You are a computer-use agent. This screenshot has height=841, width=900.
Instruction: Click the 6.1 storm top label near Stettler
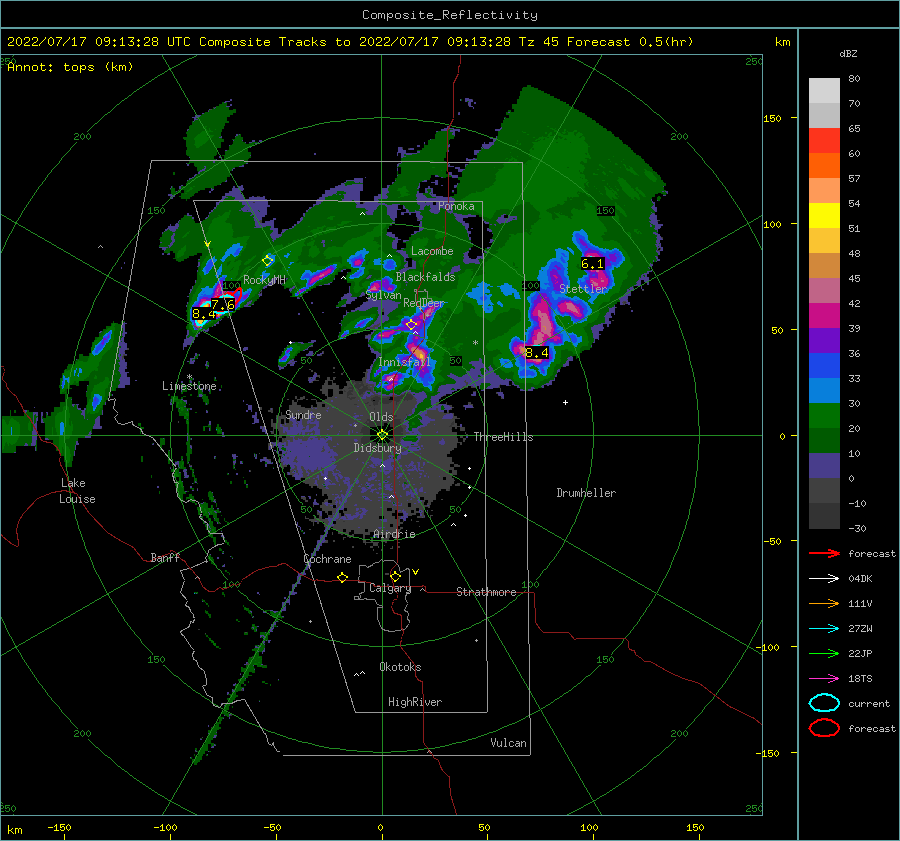592,264
